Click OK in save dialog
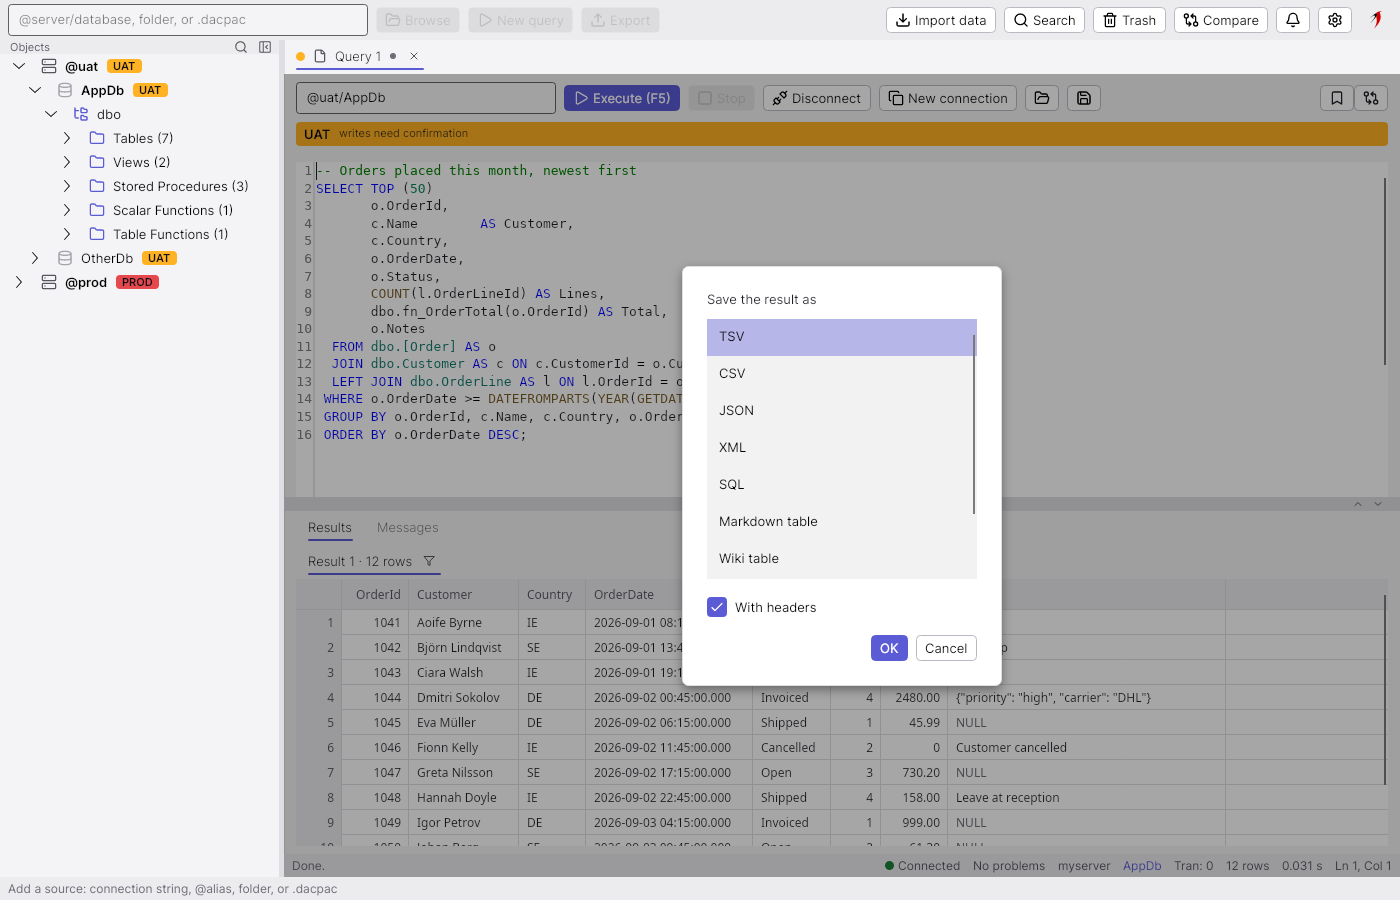Screen dimensions: 1400x900 coord(889,648)
